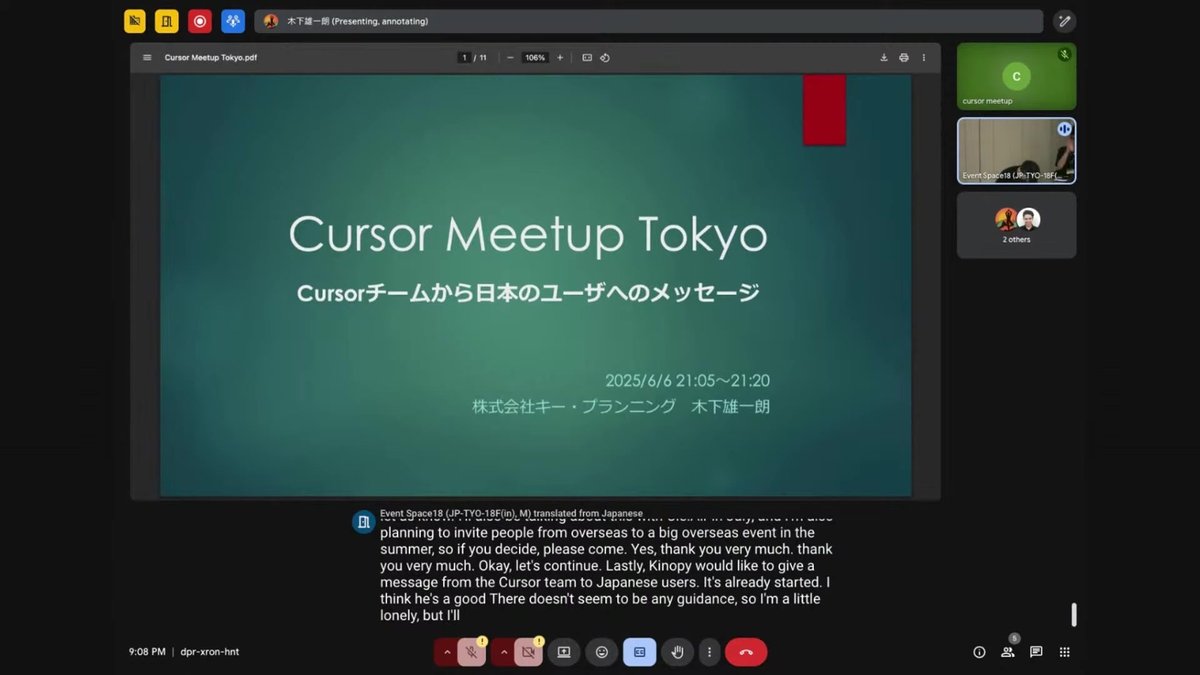
Task: Open the PDF document menu
Action: point(924,57)
